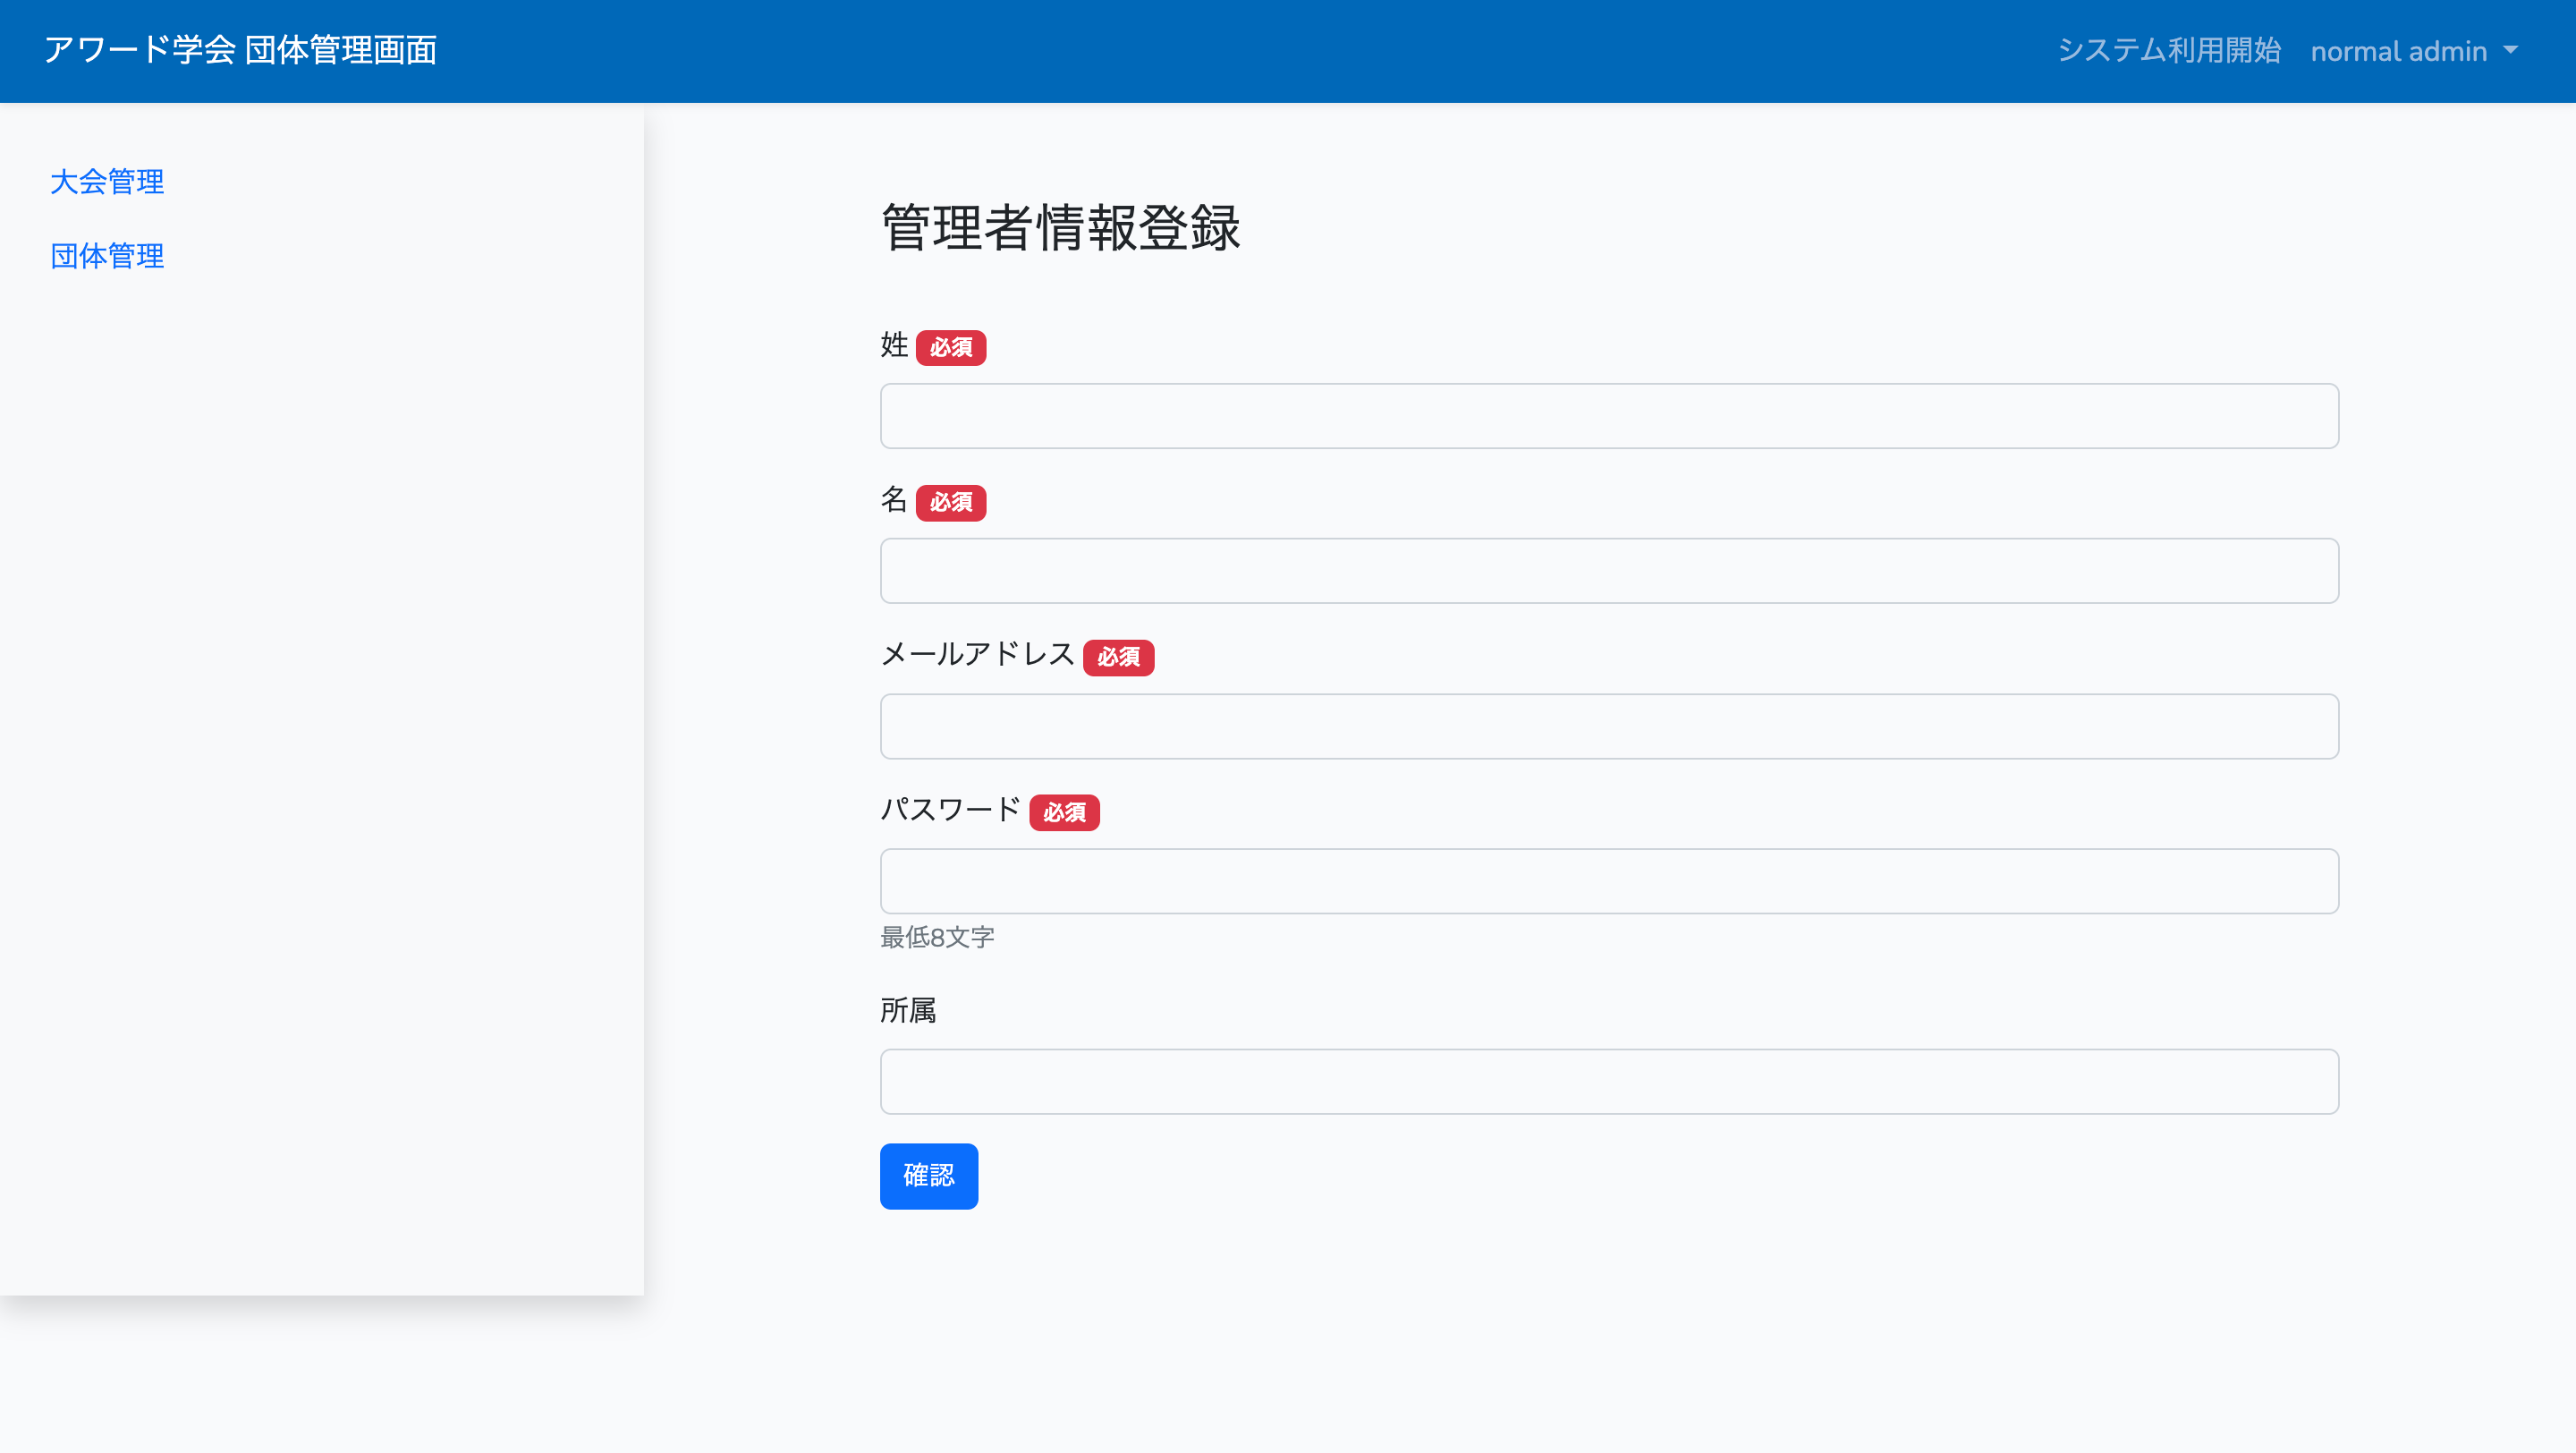Click the 必須 badge next to 姓
This screenshot has width=2576, height=1453.
(950, 347)
